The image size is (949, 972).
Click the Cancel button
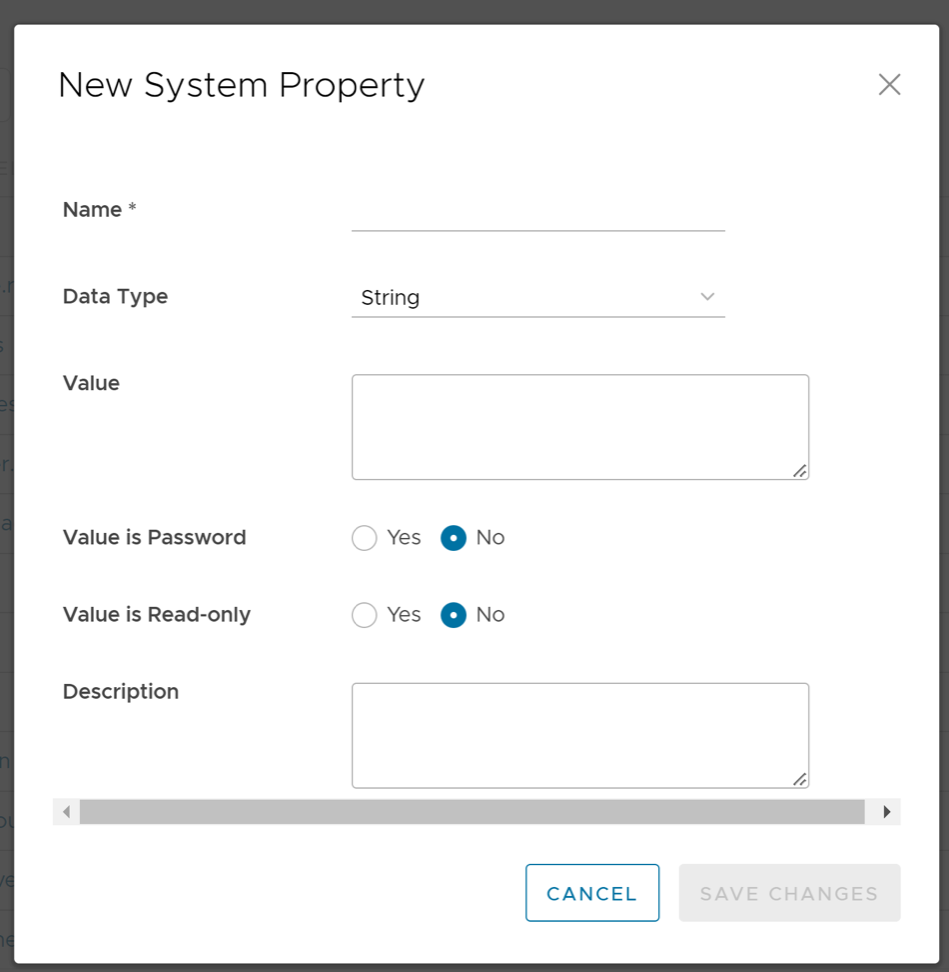592,893
